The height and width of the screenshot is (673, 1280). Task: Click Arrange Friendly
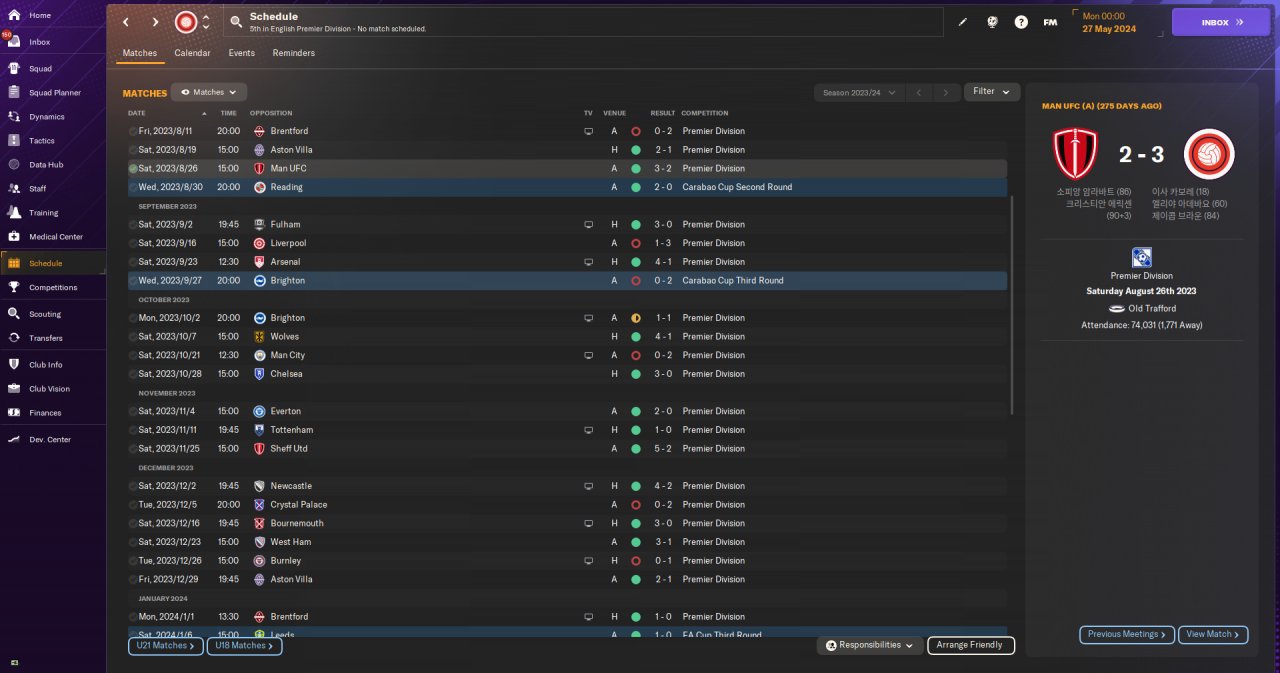[x=971, y=645]
